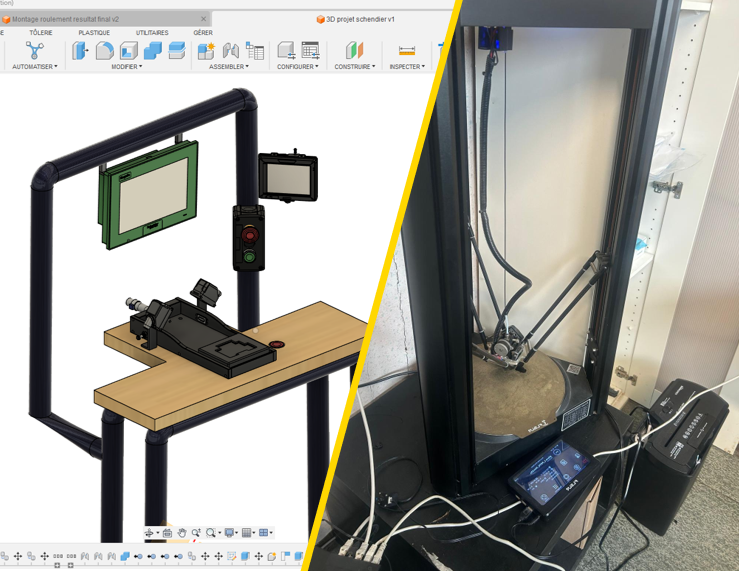Select the Shell tool in Modifier
739x571 pixels.
click(x=129, y=50)
